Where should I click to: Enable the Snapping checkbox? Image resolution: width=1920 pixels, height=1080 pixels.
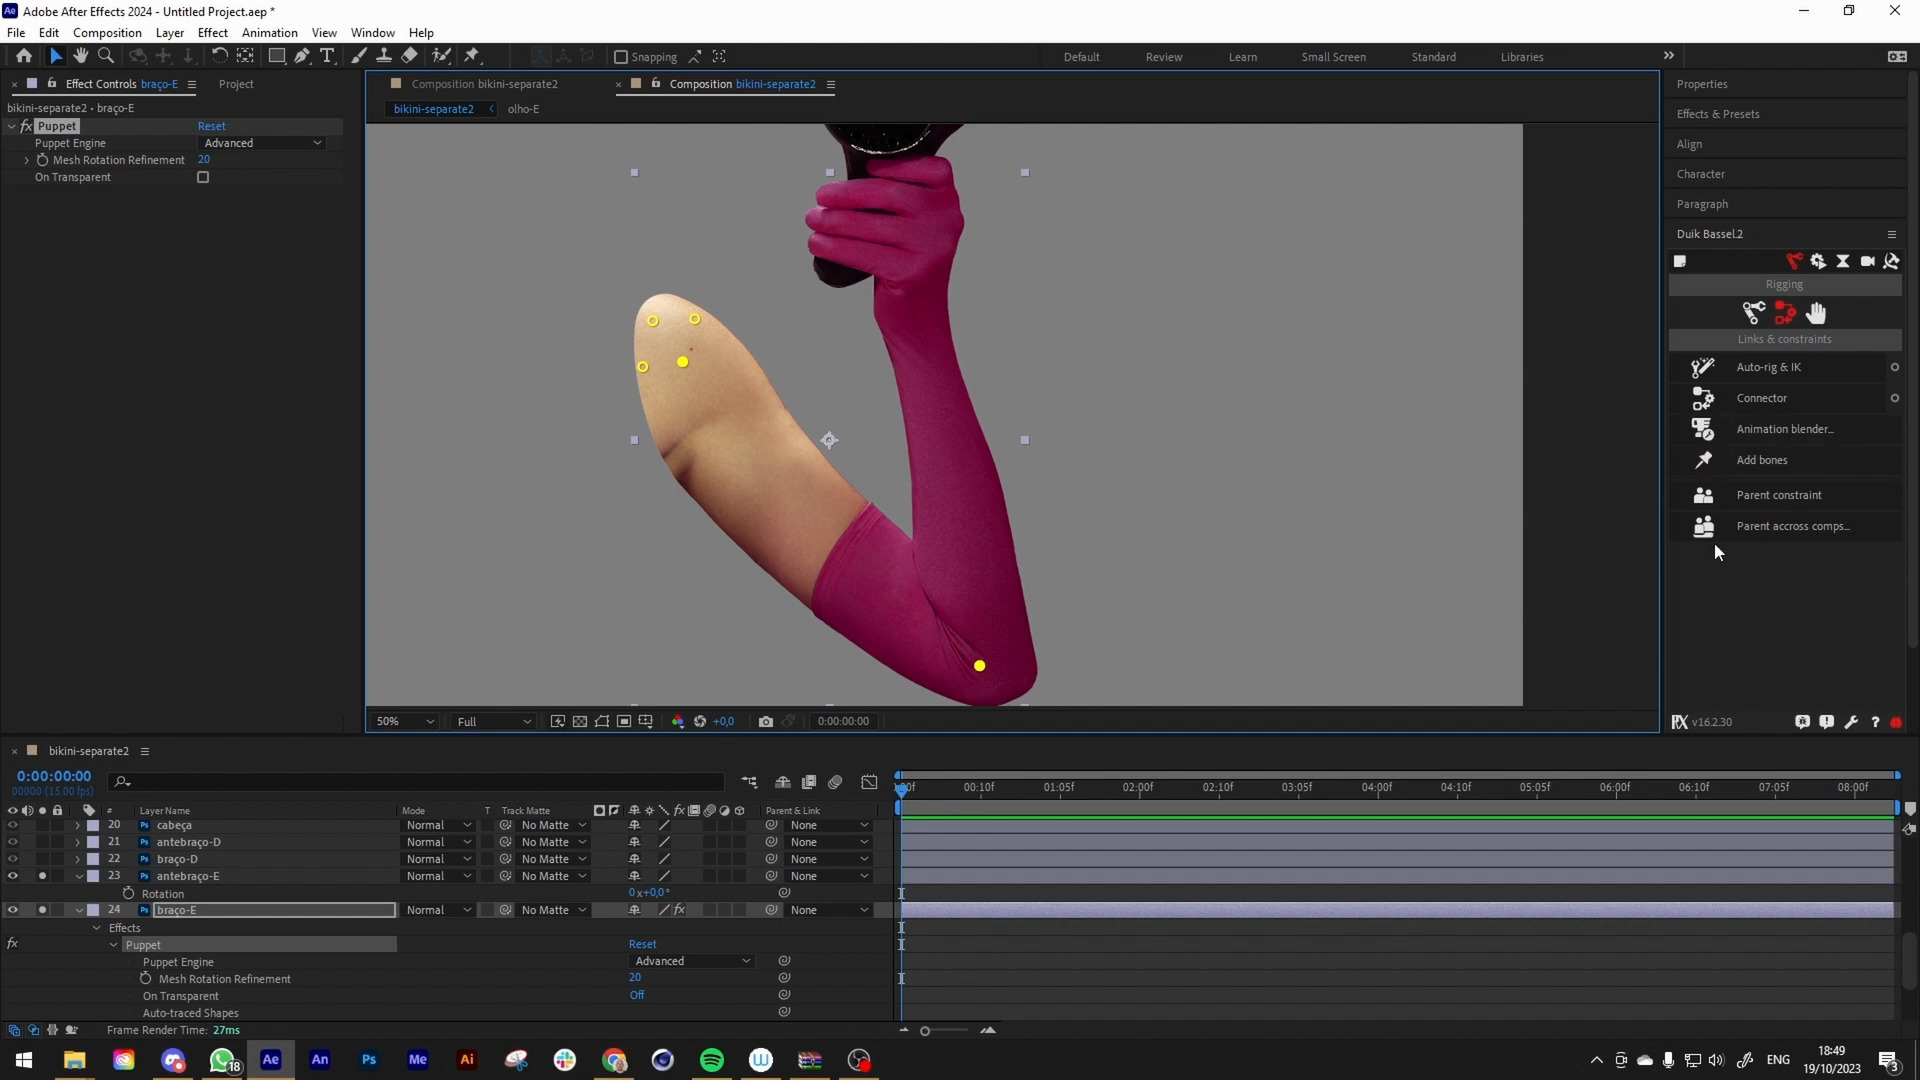click(x=621, y=57)
